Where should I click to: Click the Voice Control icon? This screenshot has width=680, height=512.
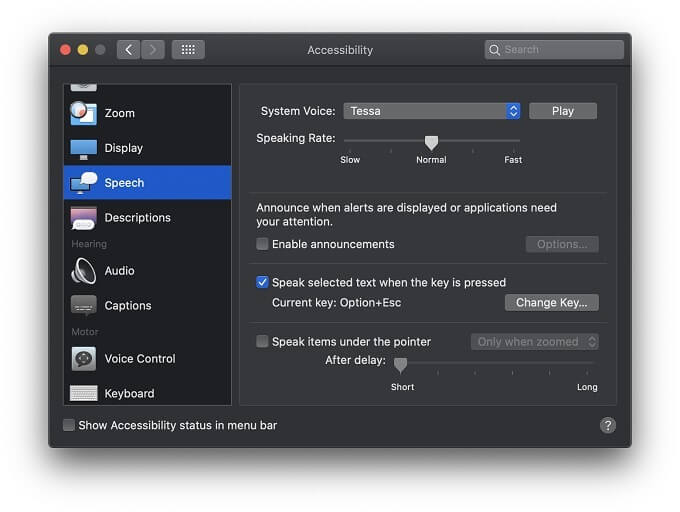84,359
